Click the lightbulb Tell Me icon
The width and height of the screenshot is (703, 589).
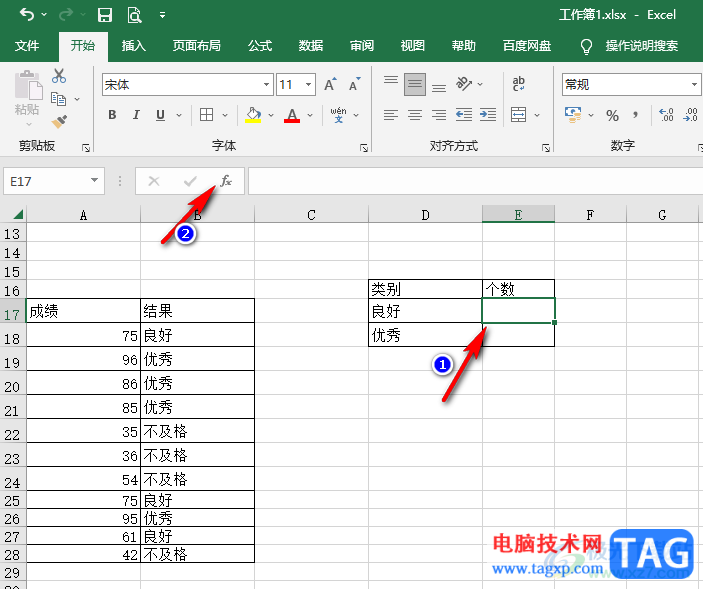[586, 46]
